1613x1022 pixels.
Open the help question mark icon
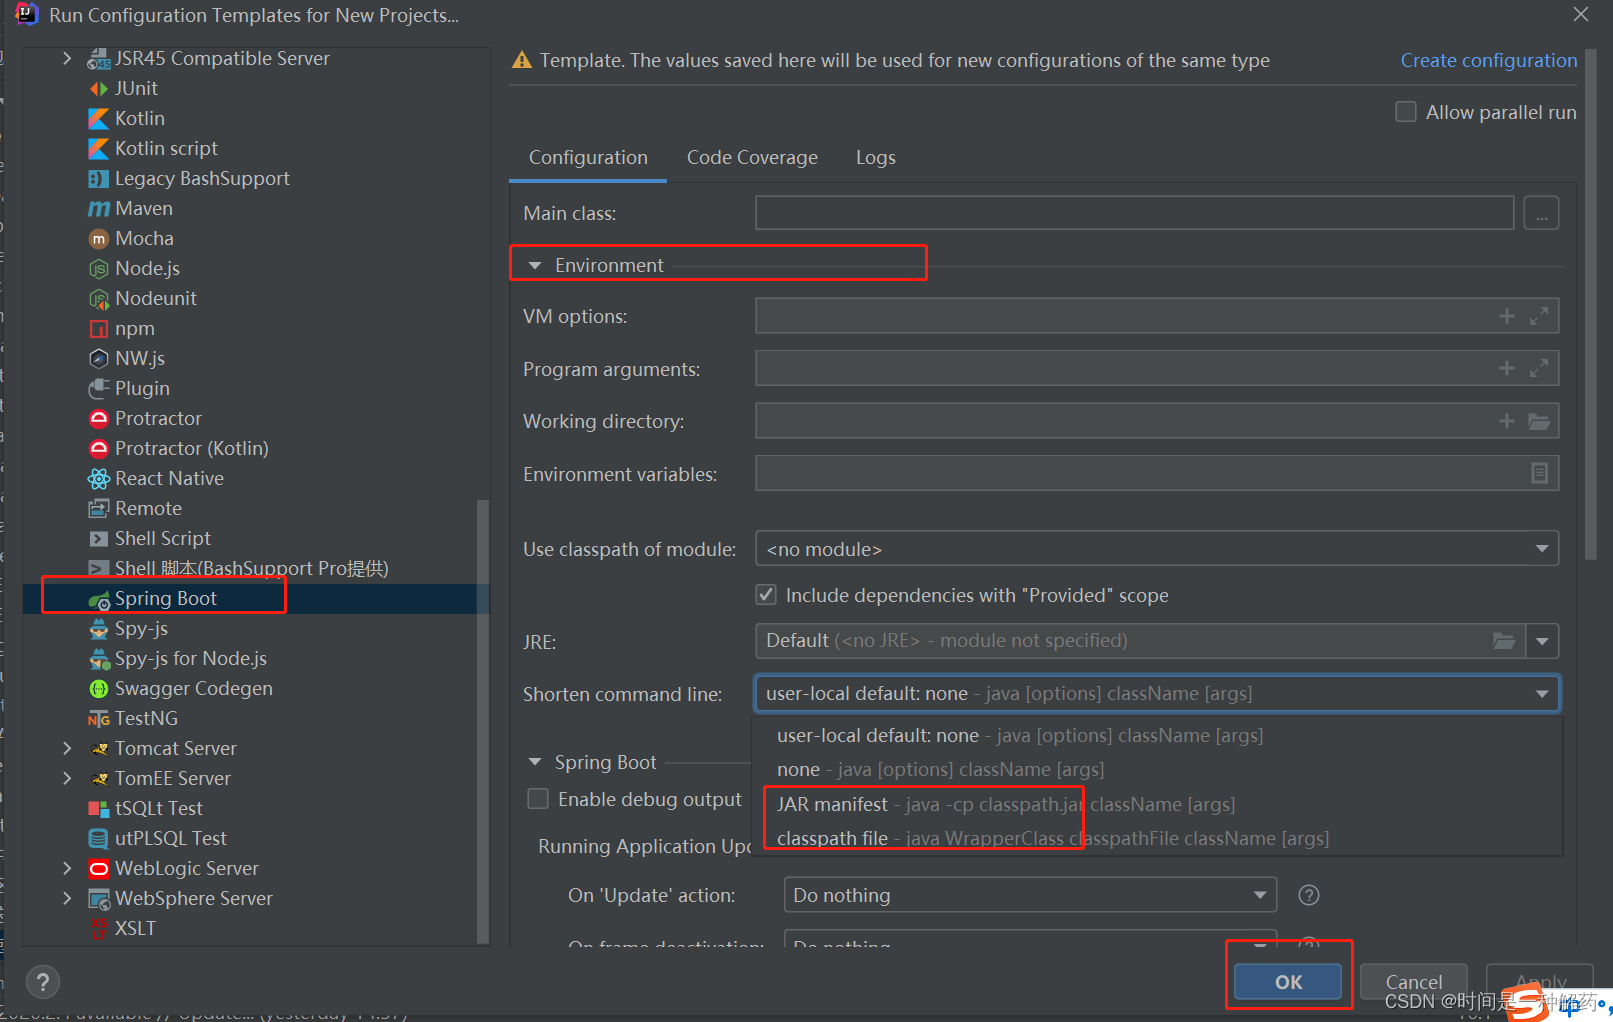coord(42,981)
